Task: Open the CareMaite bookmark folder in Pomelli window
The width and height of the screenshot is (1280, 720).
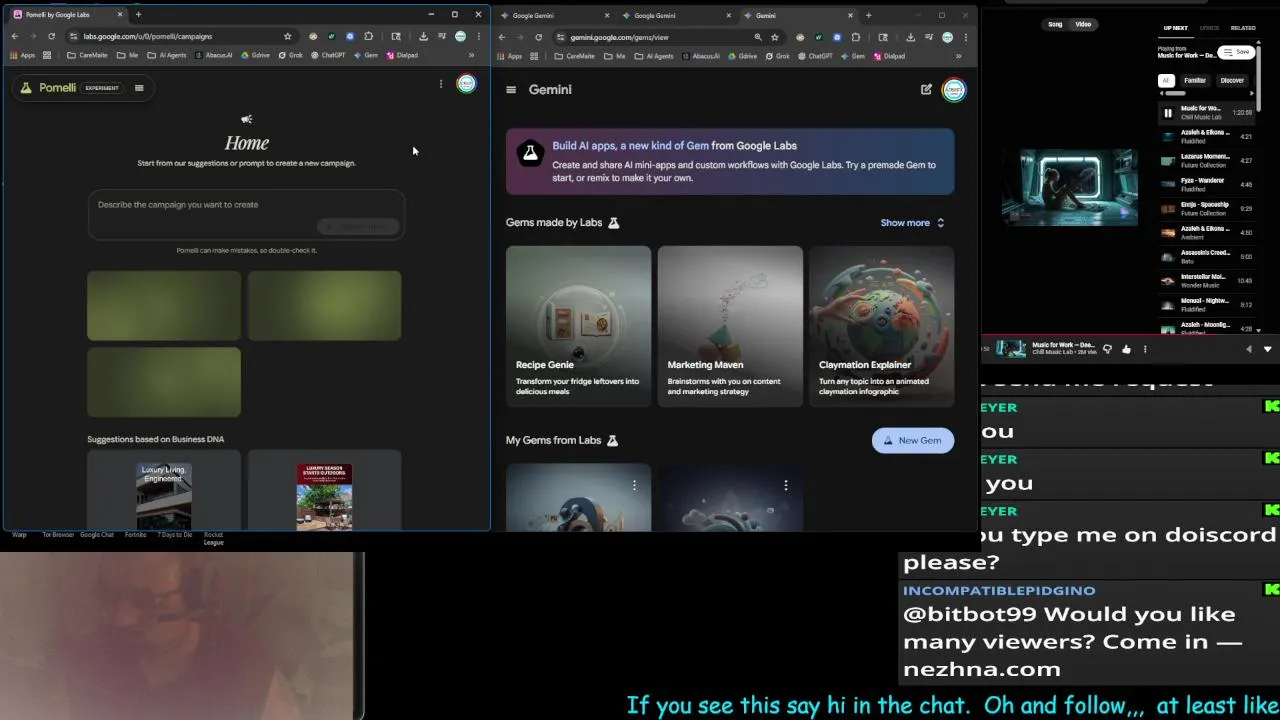Action: [x=87, y=55]
